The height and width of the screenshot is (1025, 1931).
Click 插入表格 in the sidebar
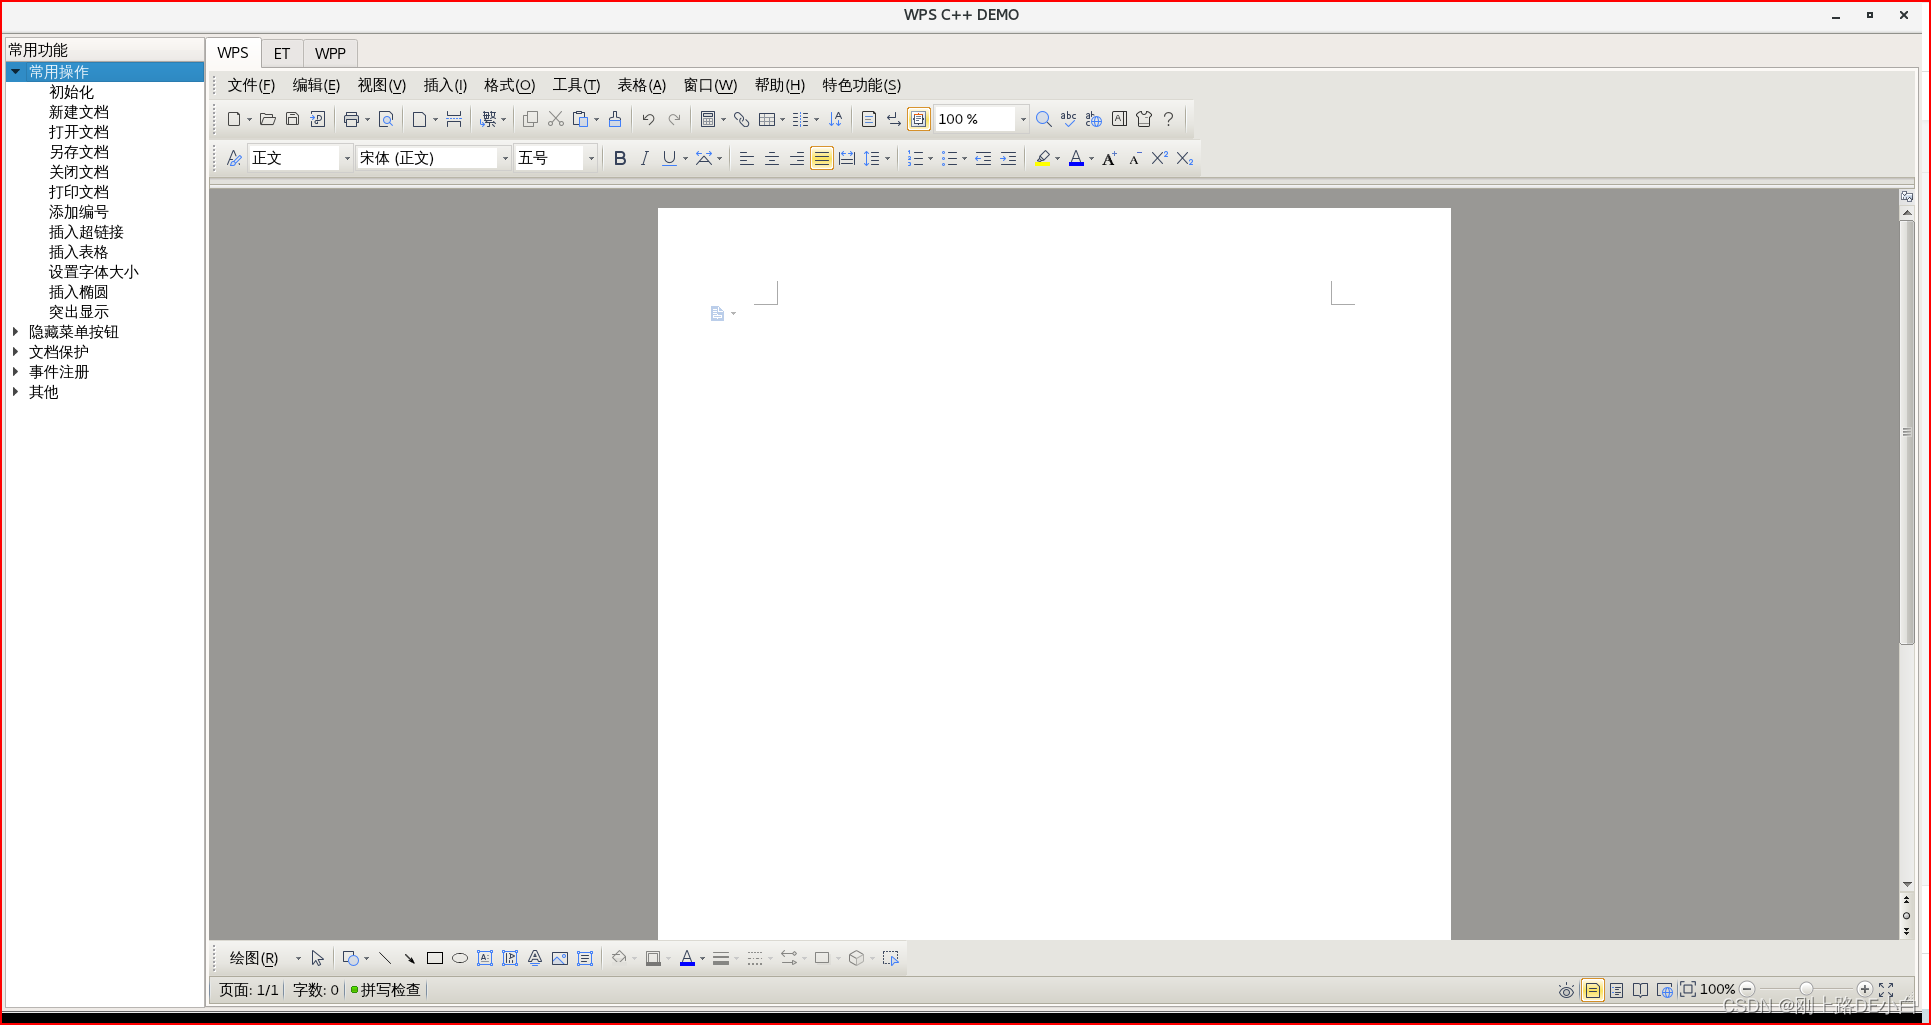click(x=79, y=252)
